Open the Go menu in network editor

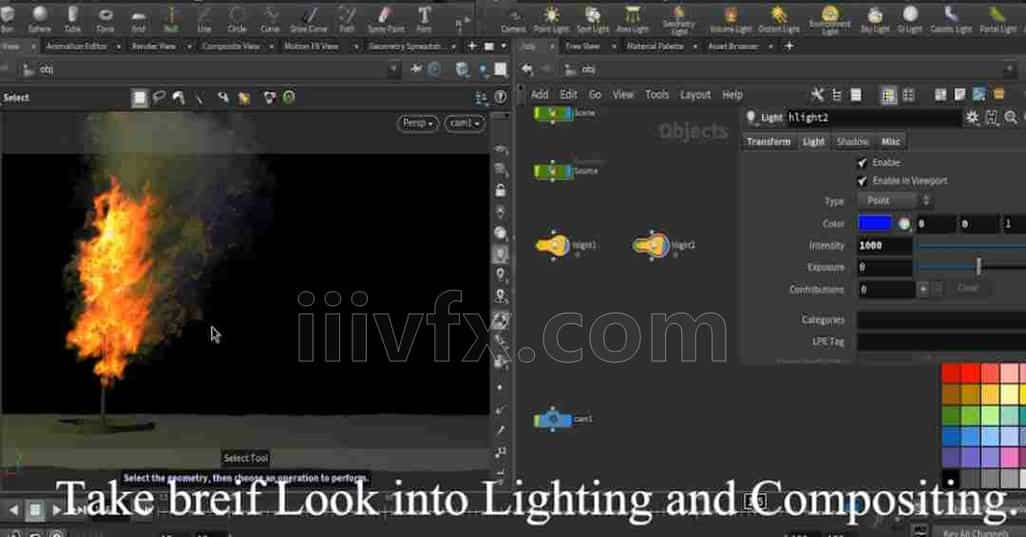click(x=595, y=95)
